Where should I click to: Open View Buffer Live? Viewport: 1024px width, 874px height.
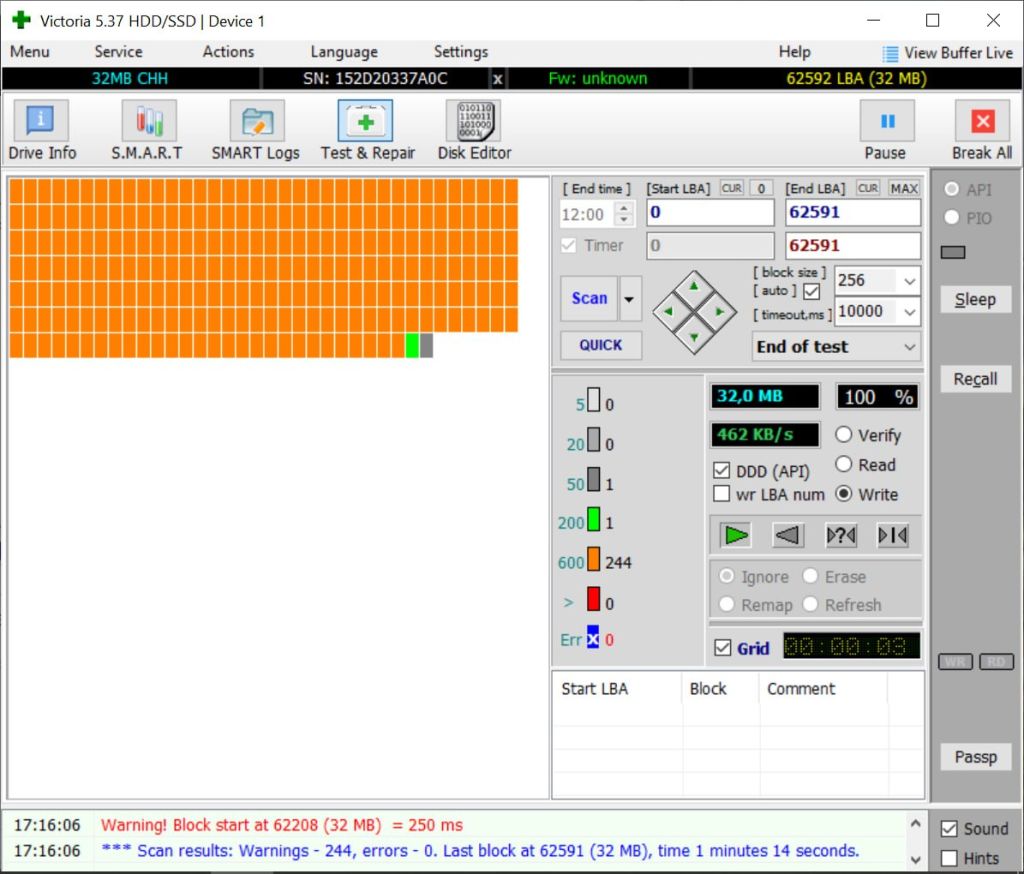tap(948, 53)
